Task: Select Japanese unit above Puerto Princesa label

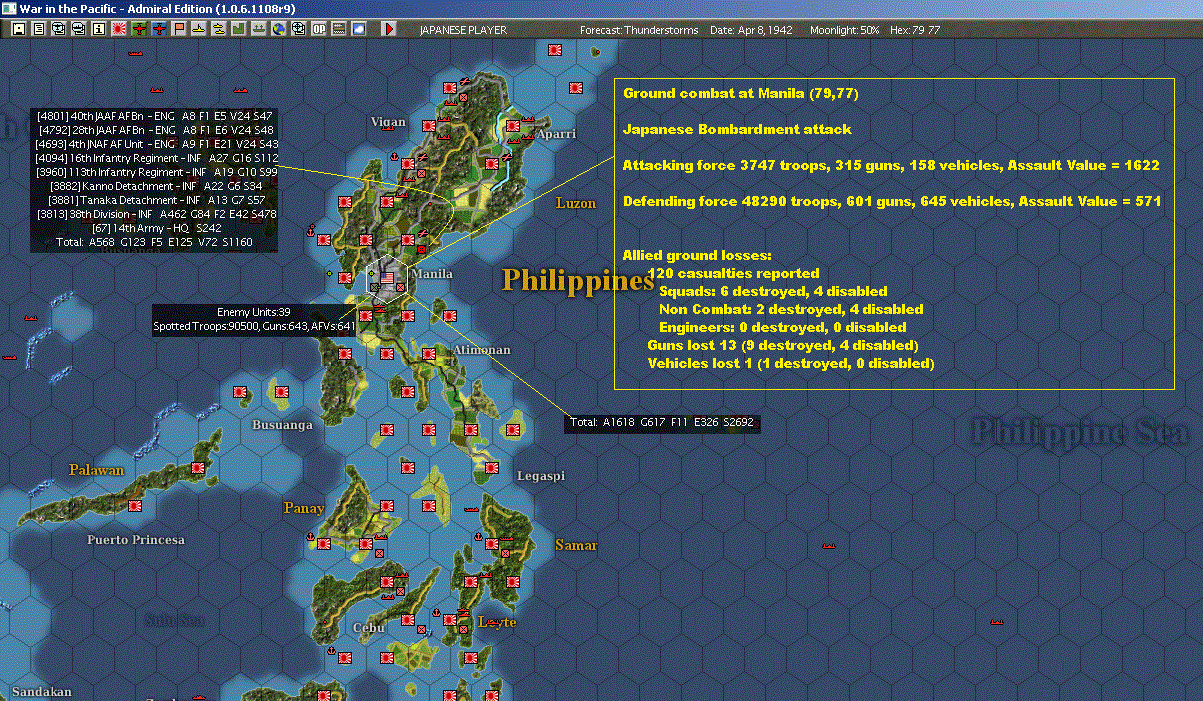Action: pyautogui.click(x=133, y=505)
